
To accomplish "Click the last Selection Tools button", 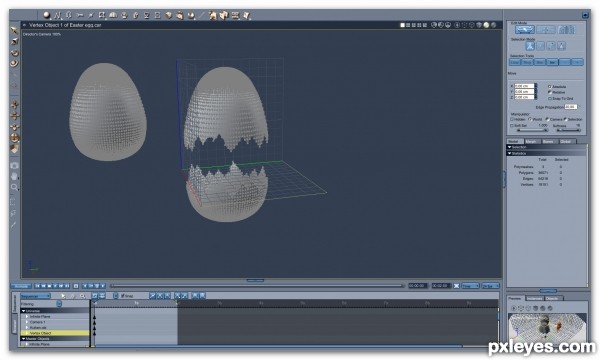I will (x=577, y=62).
